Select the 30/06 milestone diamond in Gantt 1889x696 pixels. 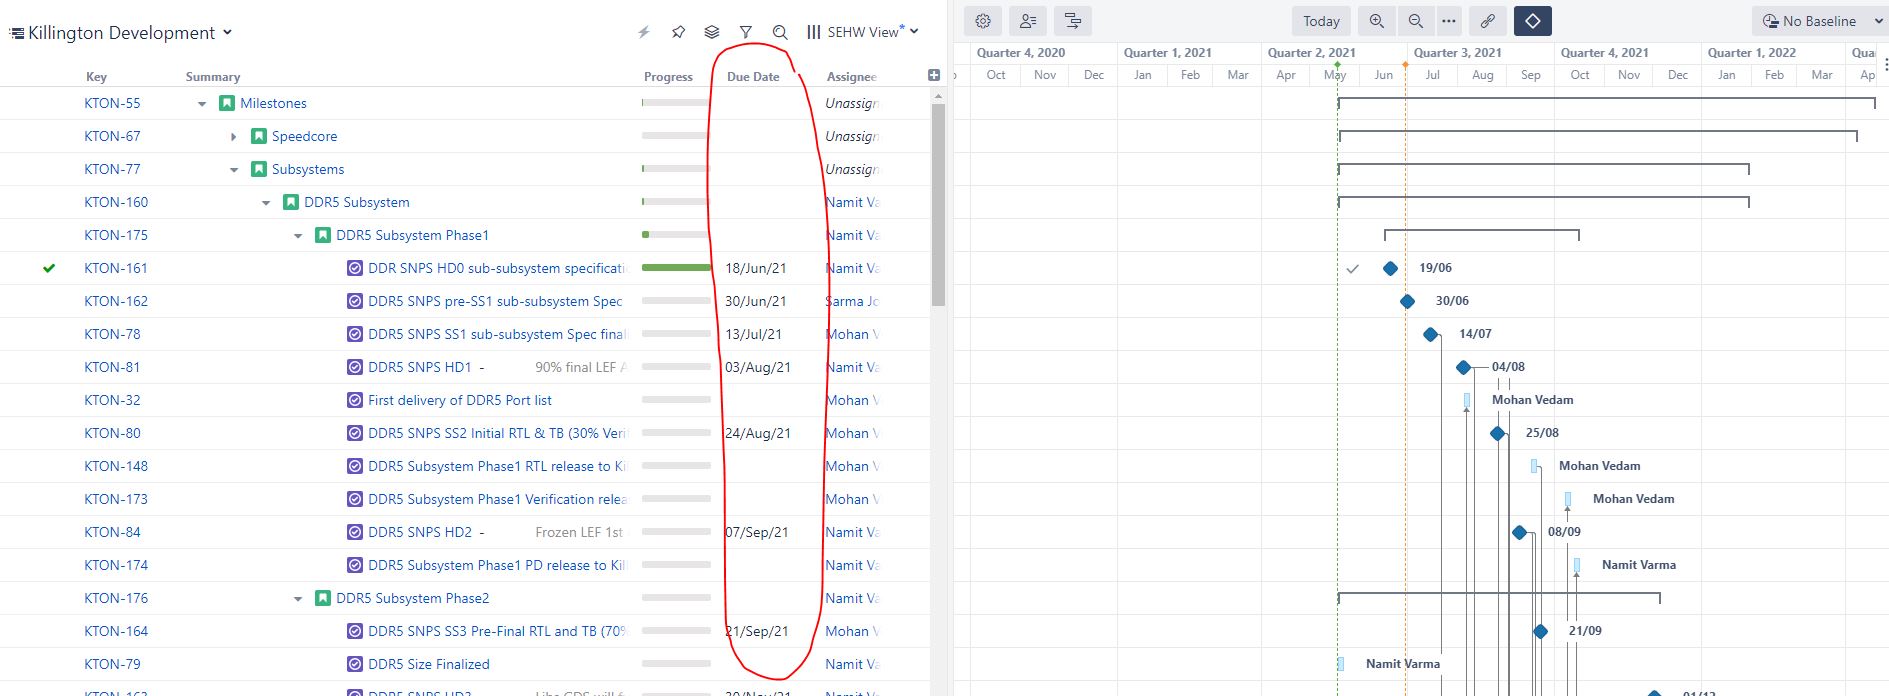coord(1407,301)
